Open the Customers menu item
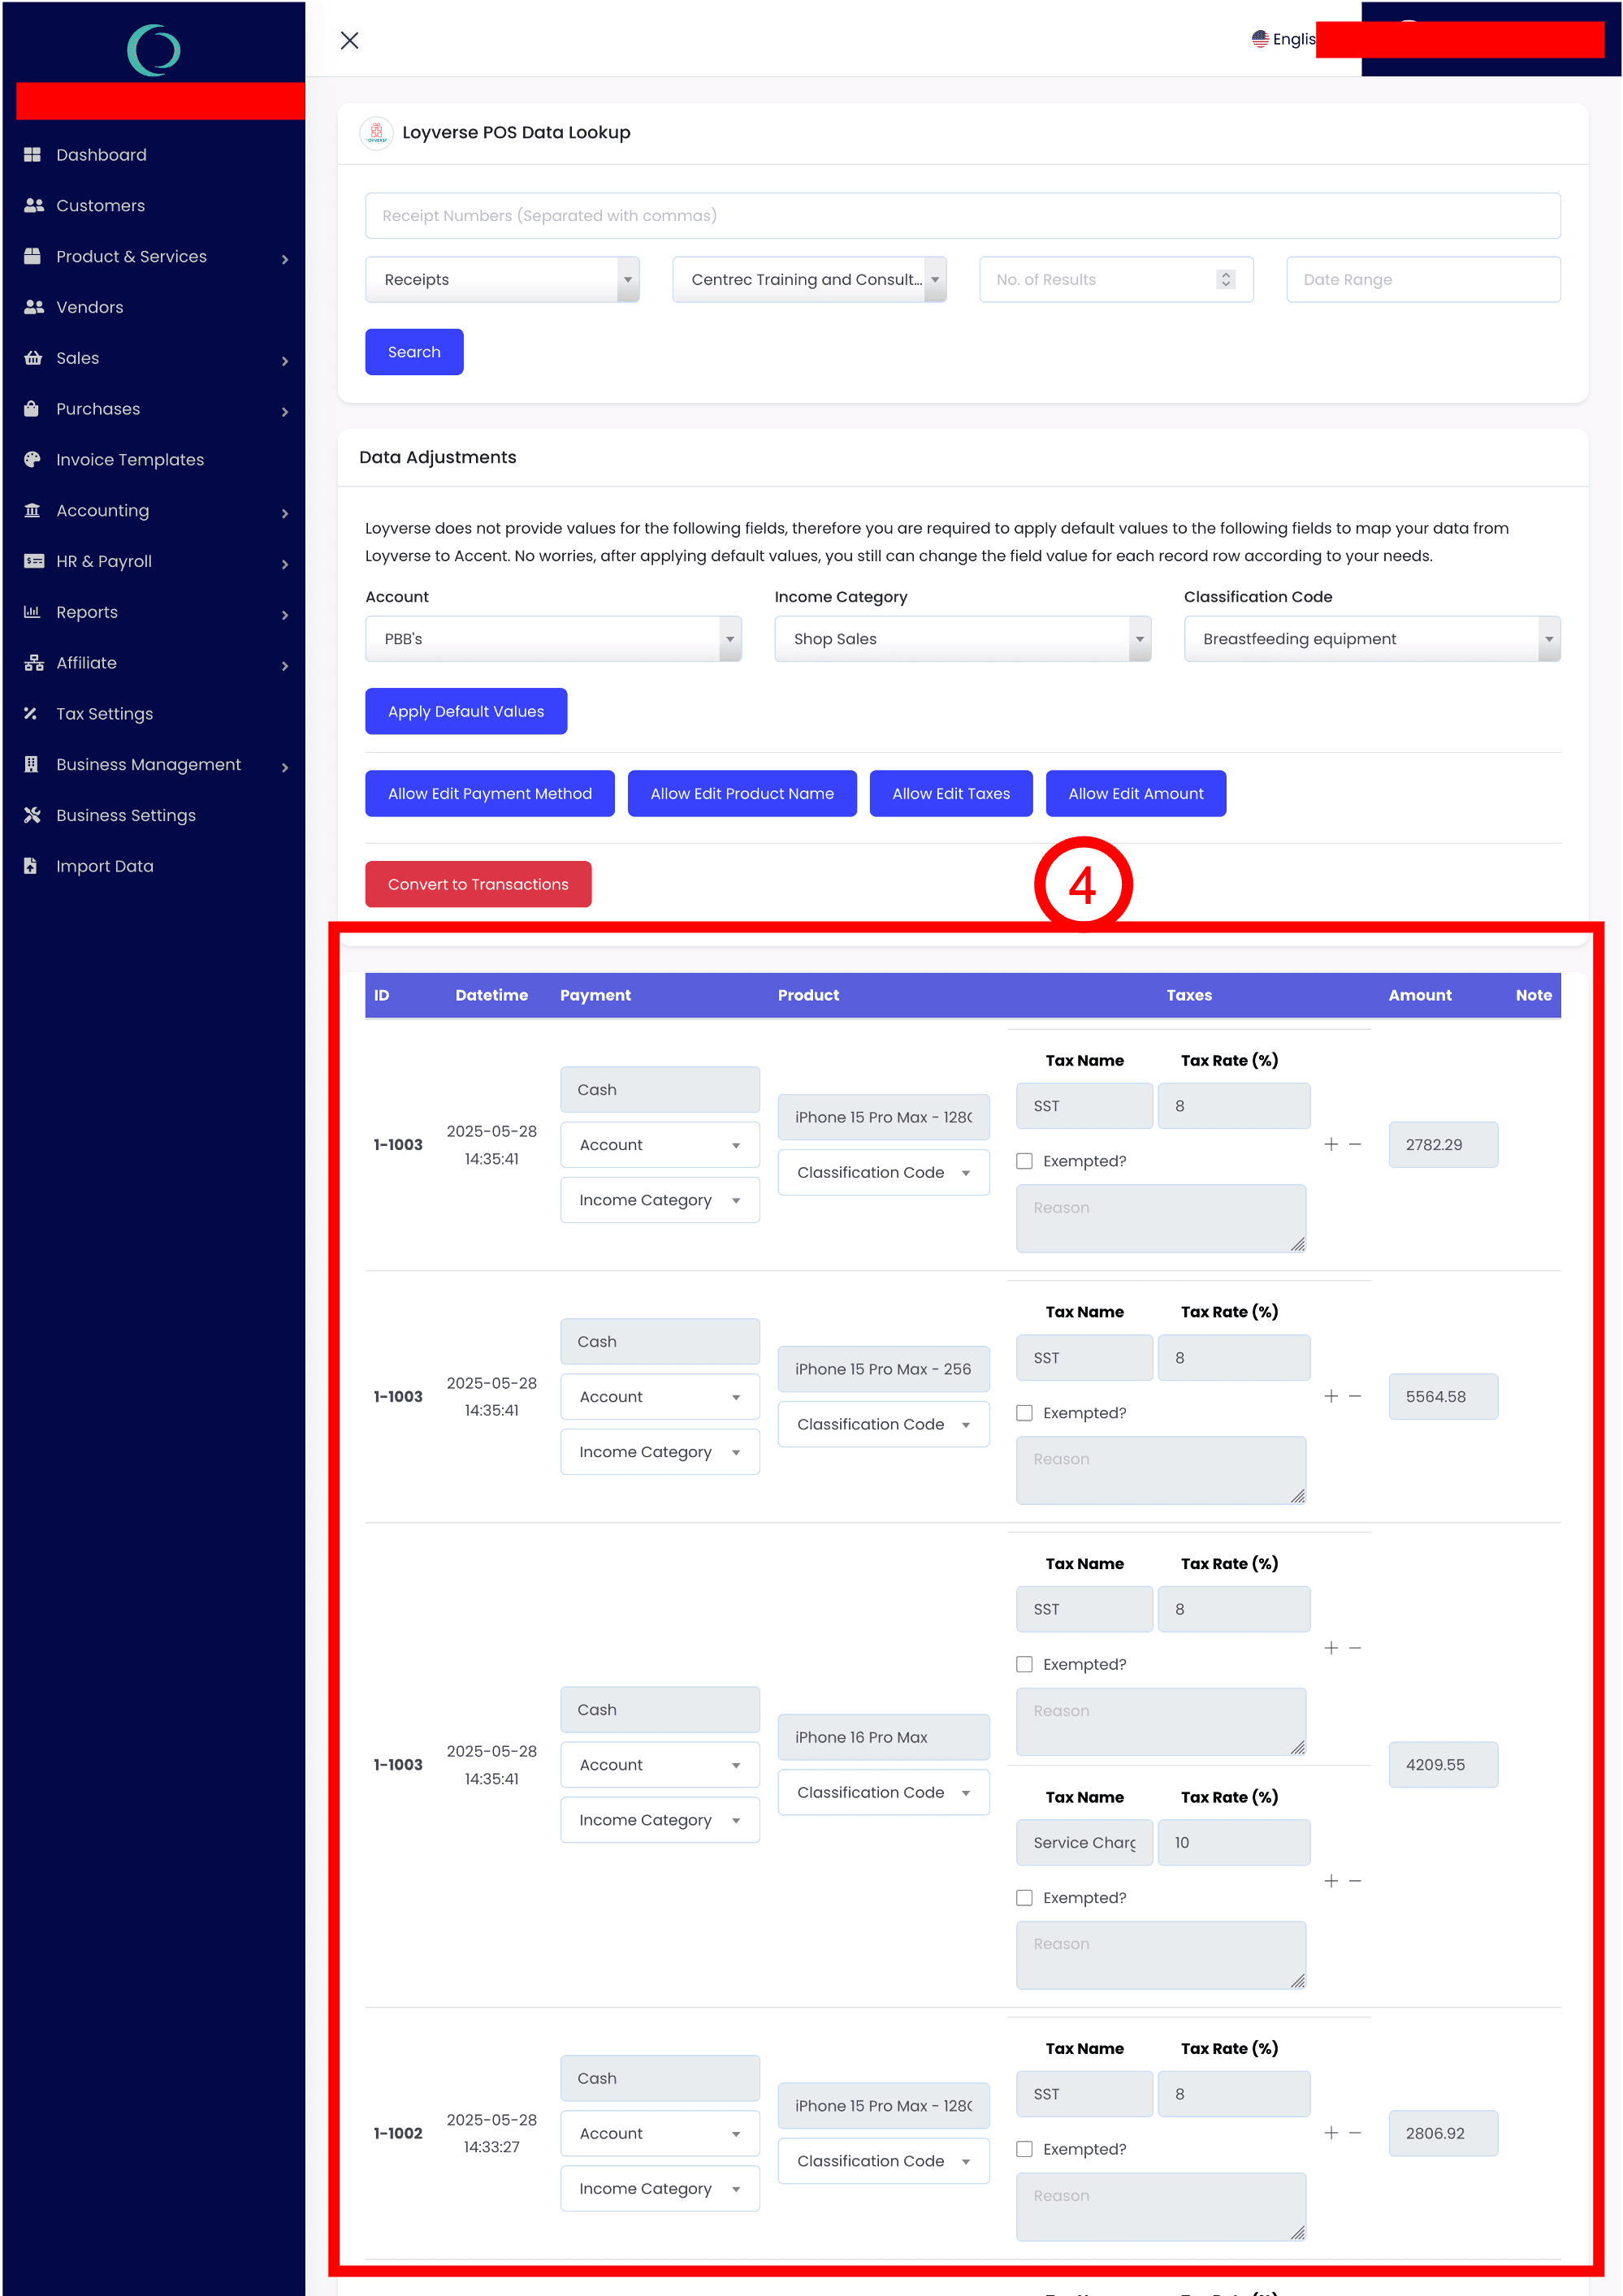 100,206
